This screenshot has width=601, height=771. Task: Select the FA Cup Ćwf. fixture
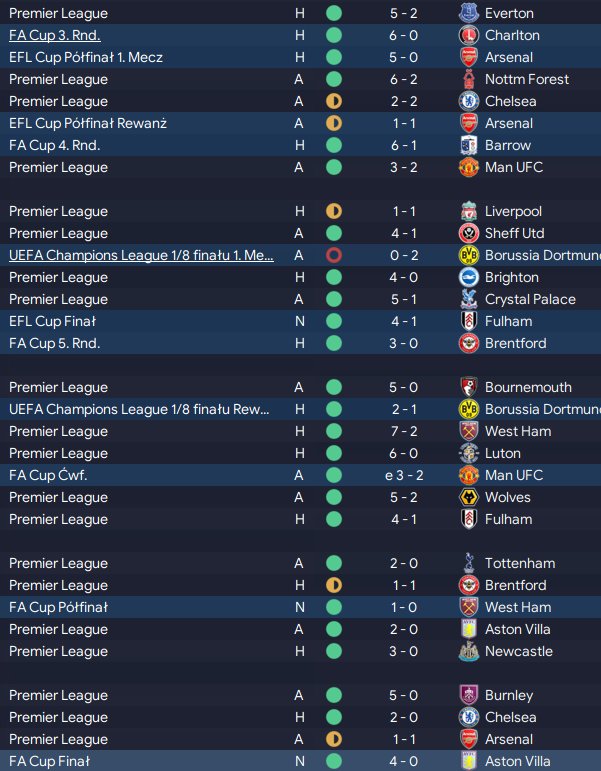pyautogui.click(x=48, y=476)
